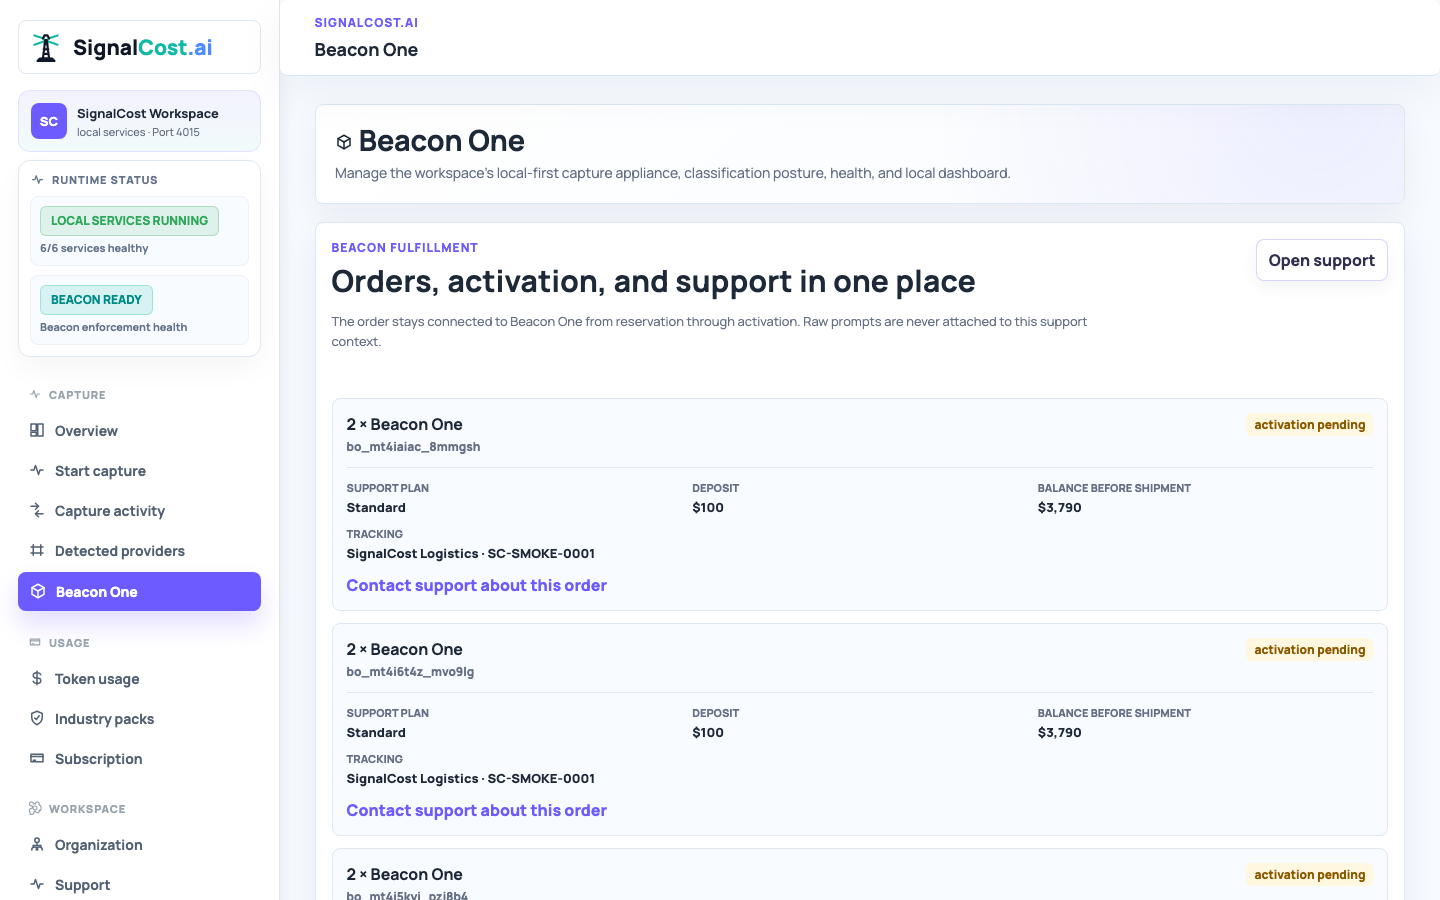Click the Organization people icon
The height and width of the screenshot is (900, 1440).
[x=37, y=844]
